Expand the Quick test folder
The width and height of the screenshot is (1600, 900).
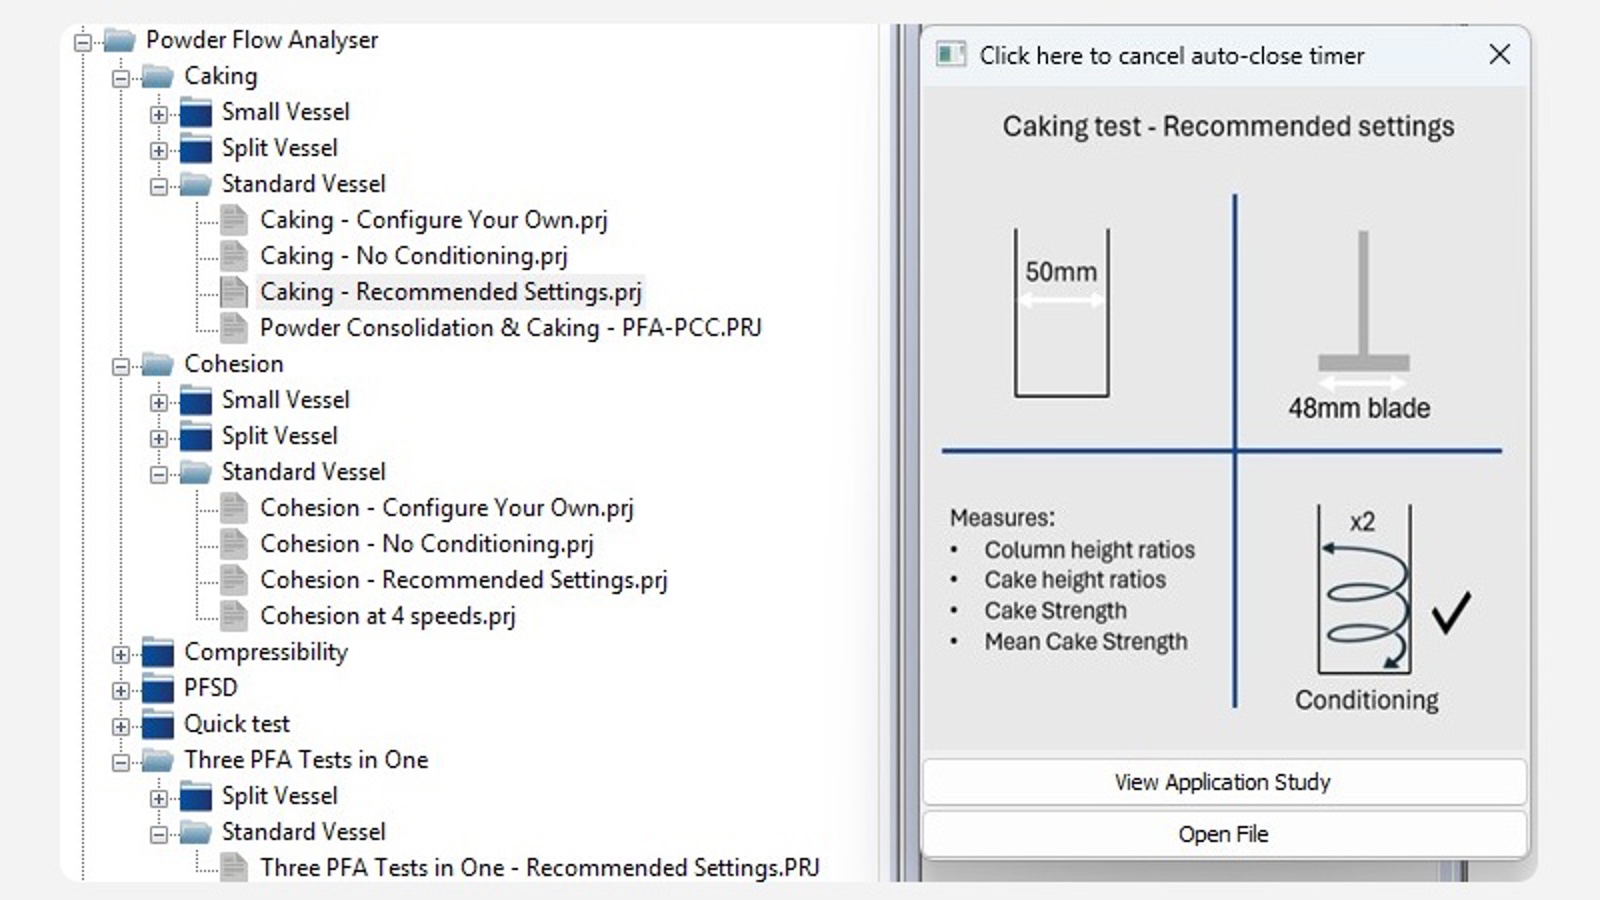pos(121,727)
